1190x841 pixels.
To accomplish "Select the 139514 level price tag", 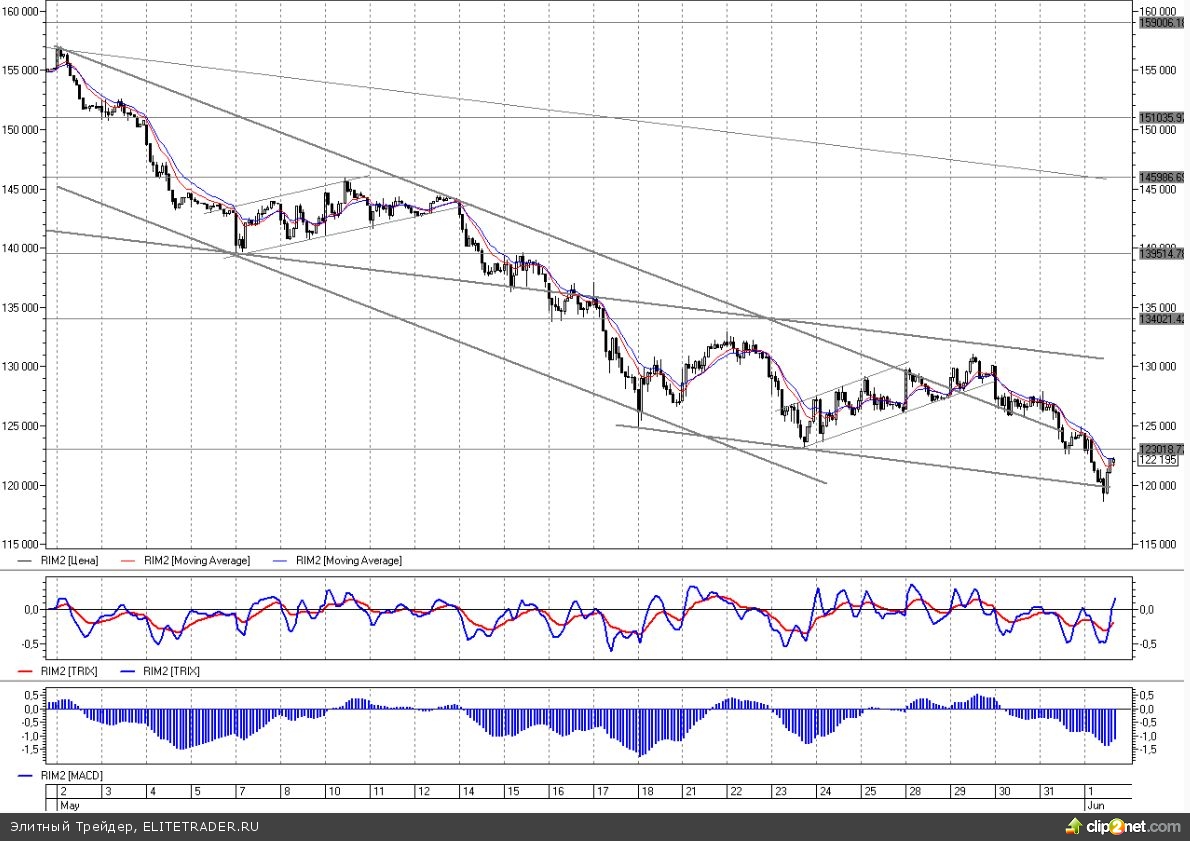I will [1161, 254].
